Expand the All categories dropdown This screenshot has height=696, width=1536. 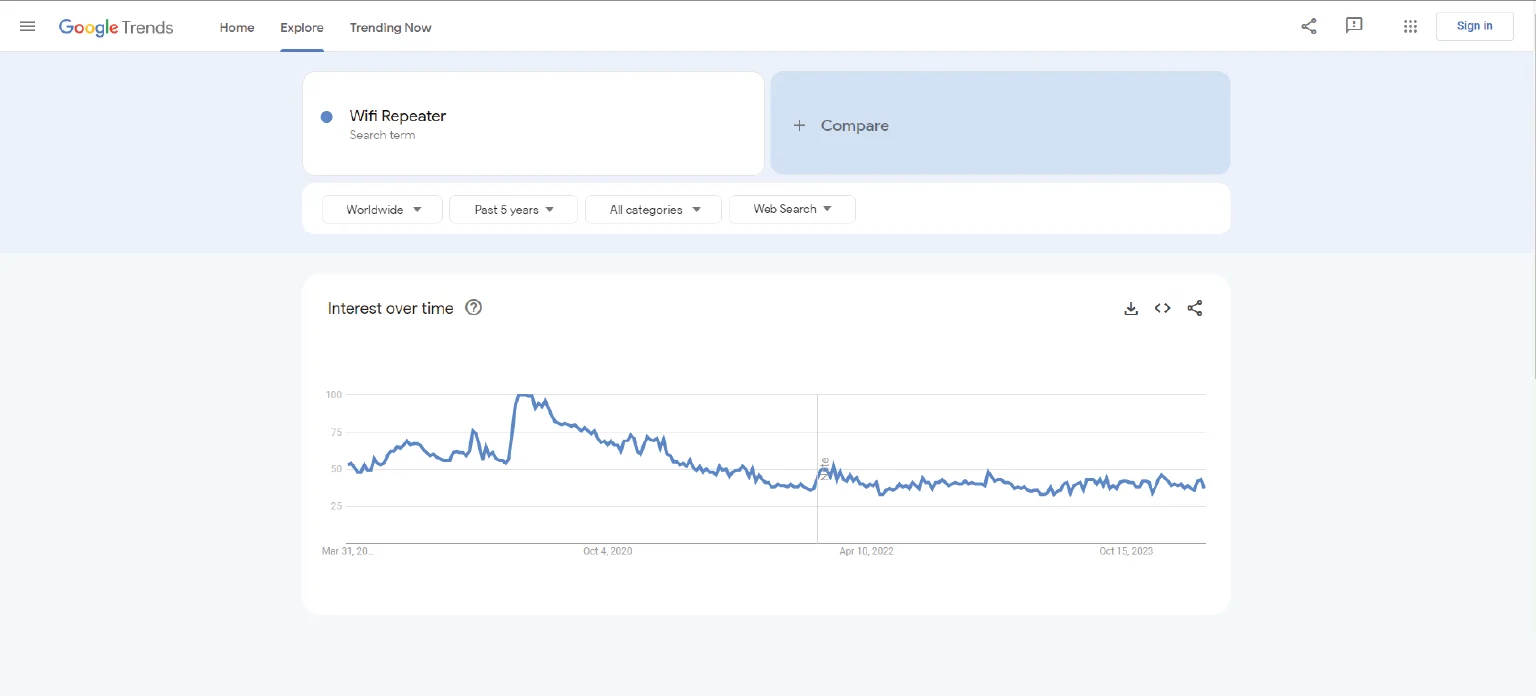[x=653, y=210]
